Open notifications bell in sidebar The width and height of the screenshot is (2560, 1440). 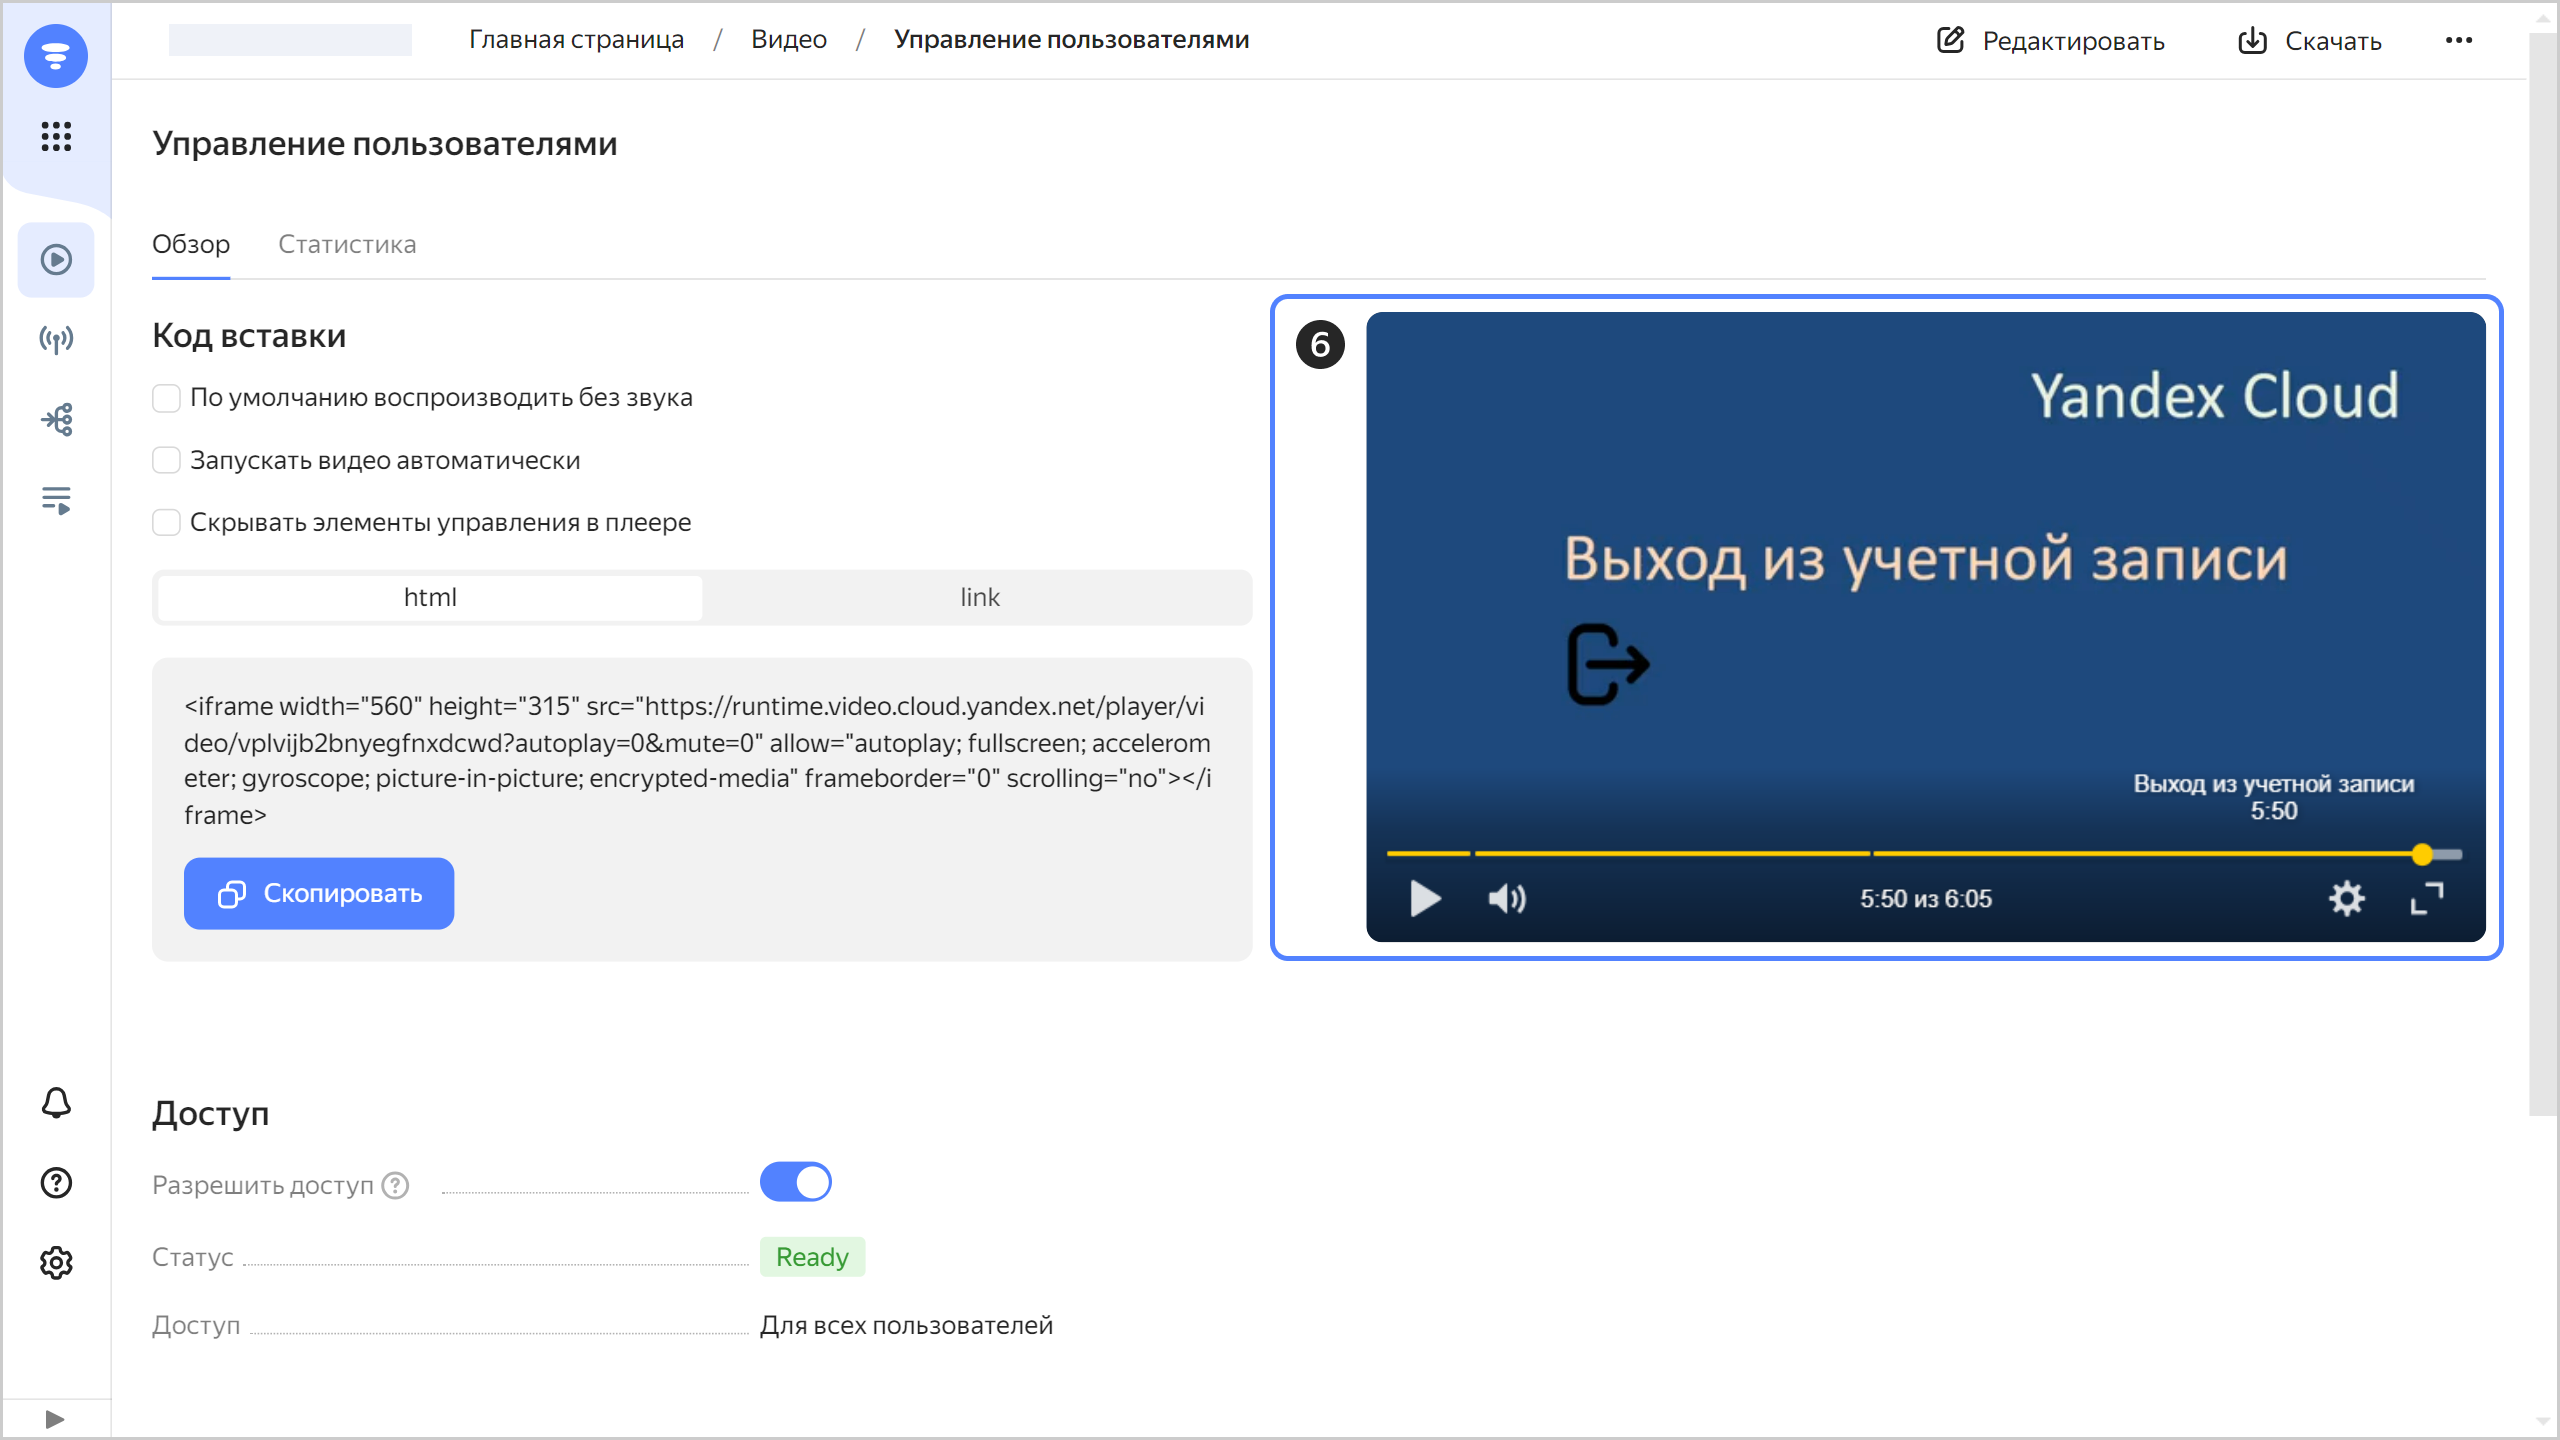click(x=56, y=1103)
